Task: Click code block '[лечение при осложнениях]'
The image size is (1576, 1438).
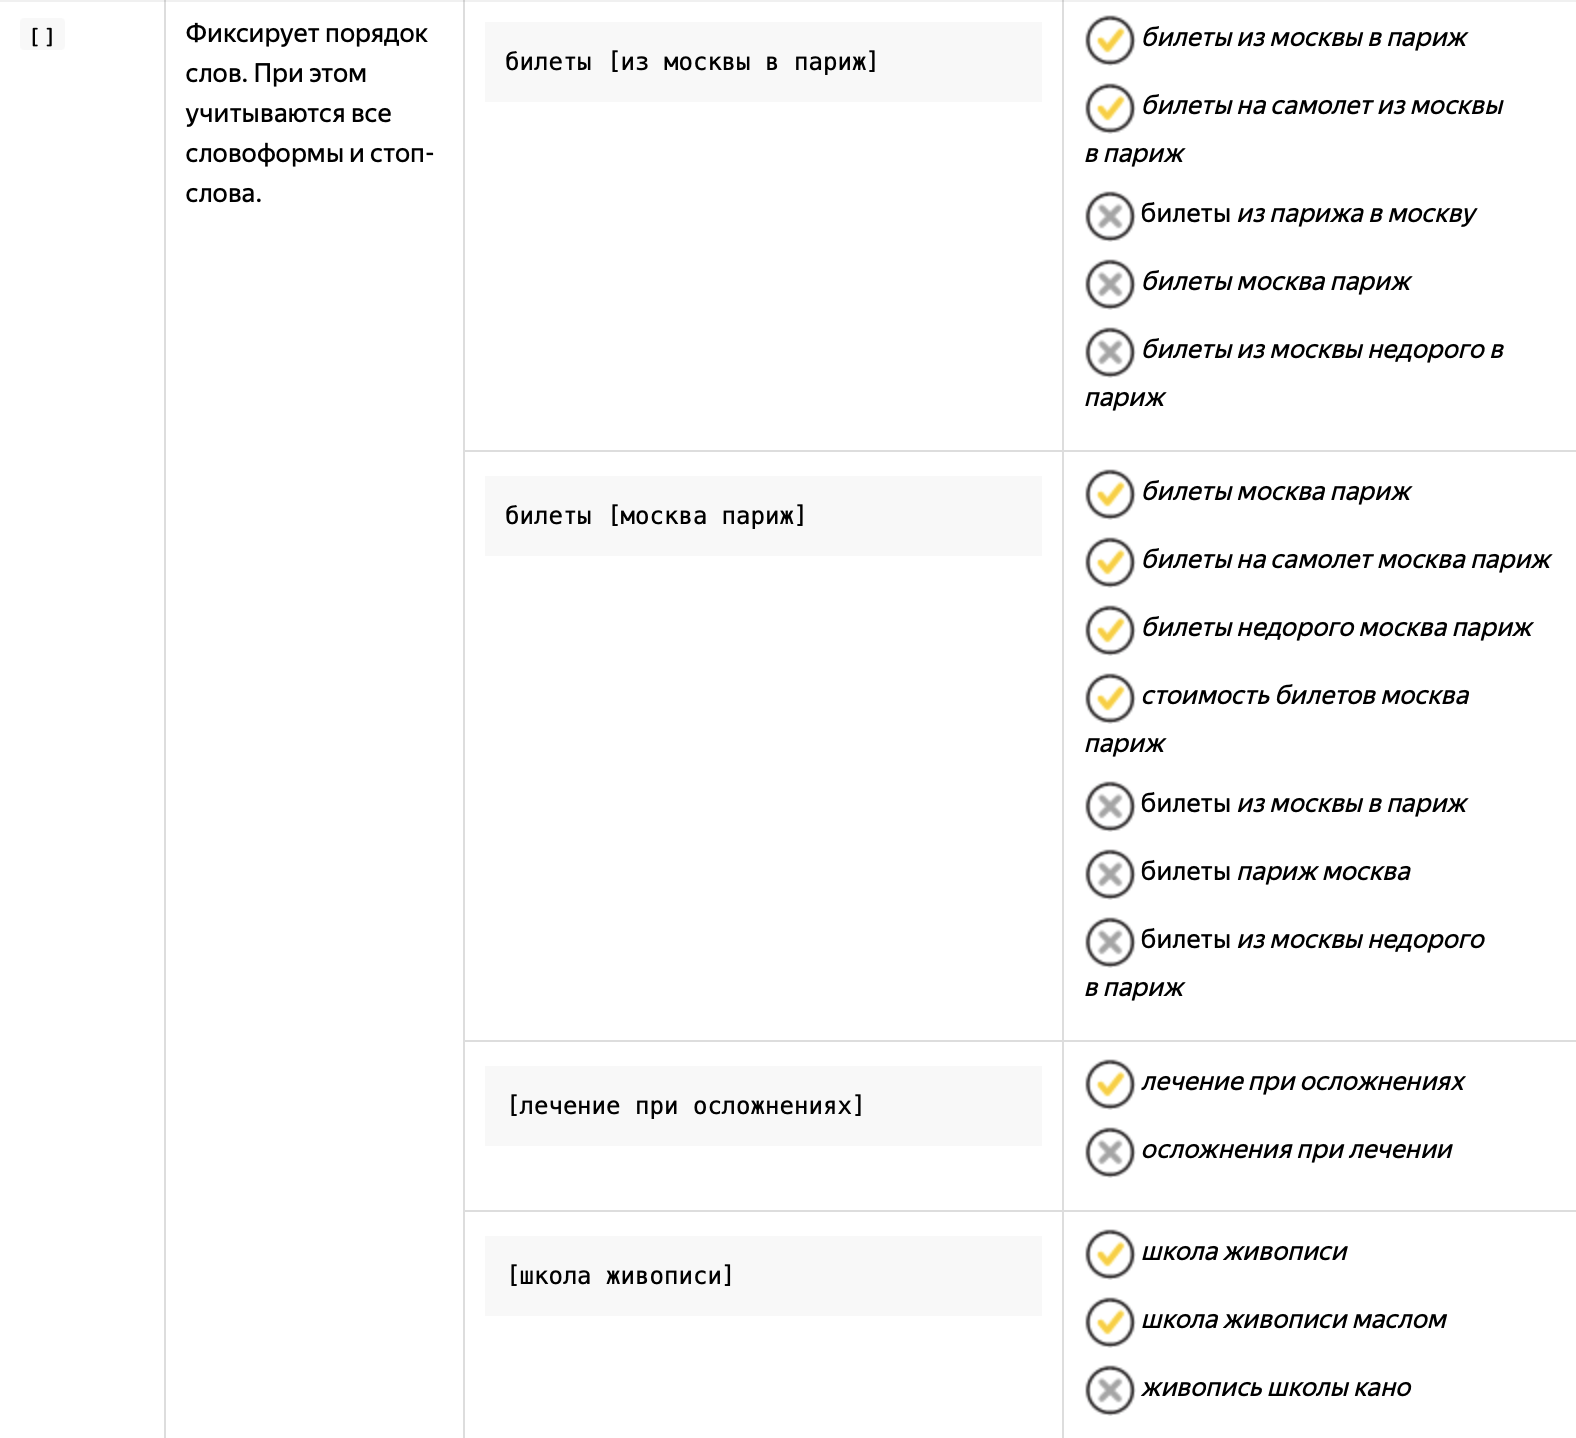Action: (763, 1106)
